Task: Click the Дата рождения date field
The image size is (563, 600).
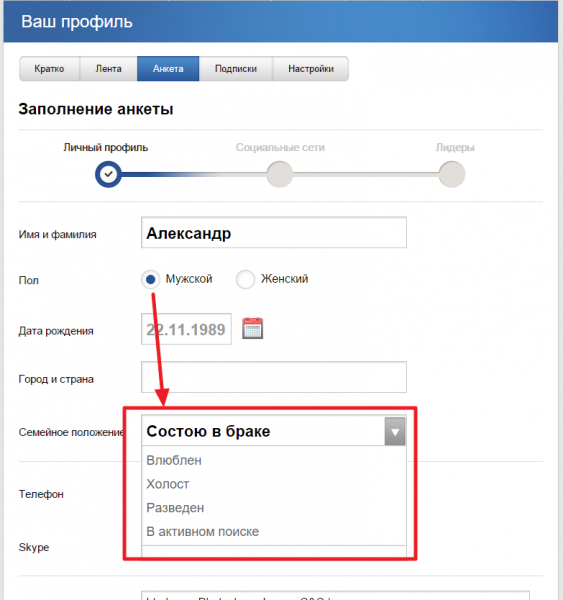Action: [x=186, y=329]
